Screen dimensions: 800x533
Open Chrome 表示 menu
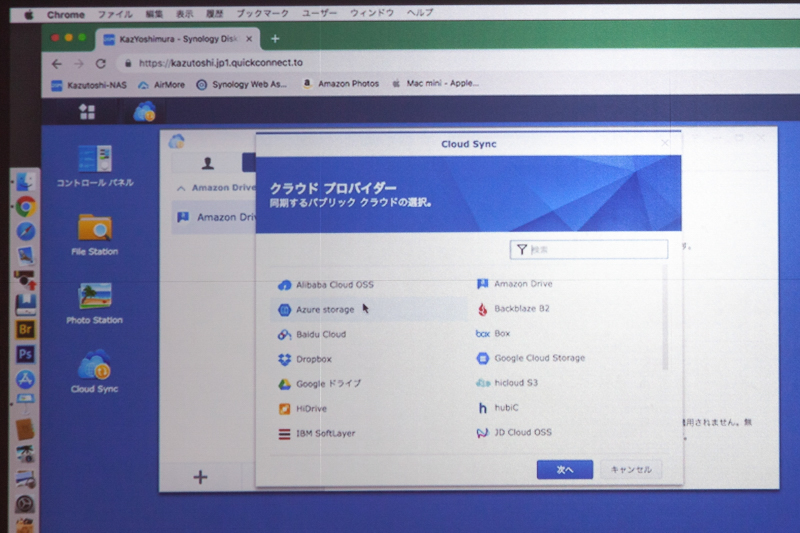(x=184, y=14)
